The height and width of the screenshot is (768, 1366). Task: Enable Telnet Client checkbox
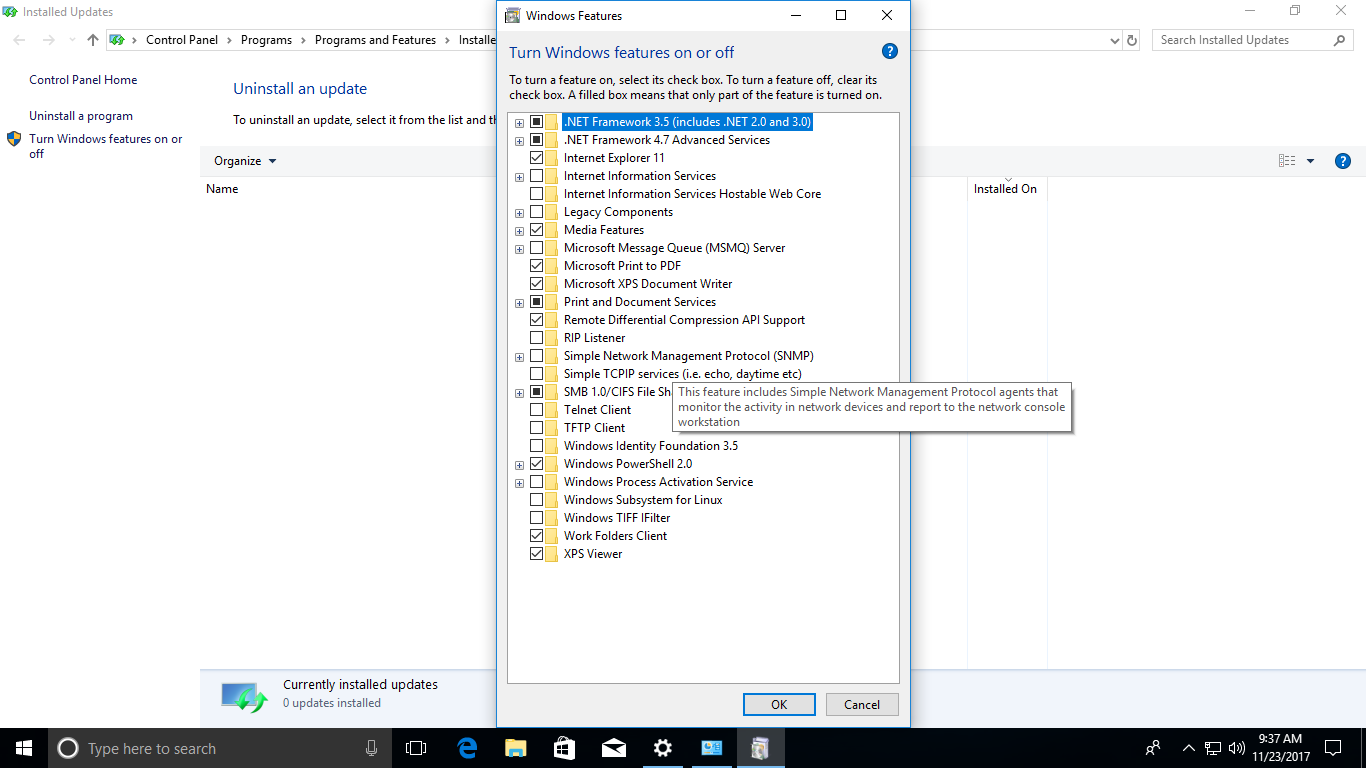(537, 410)
